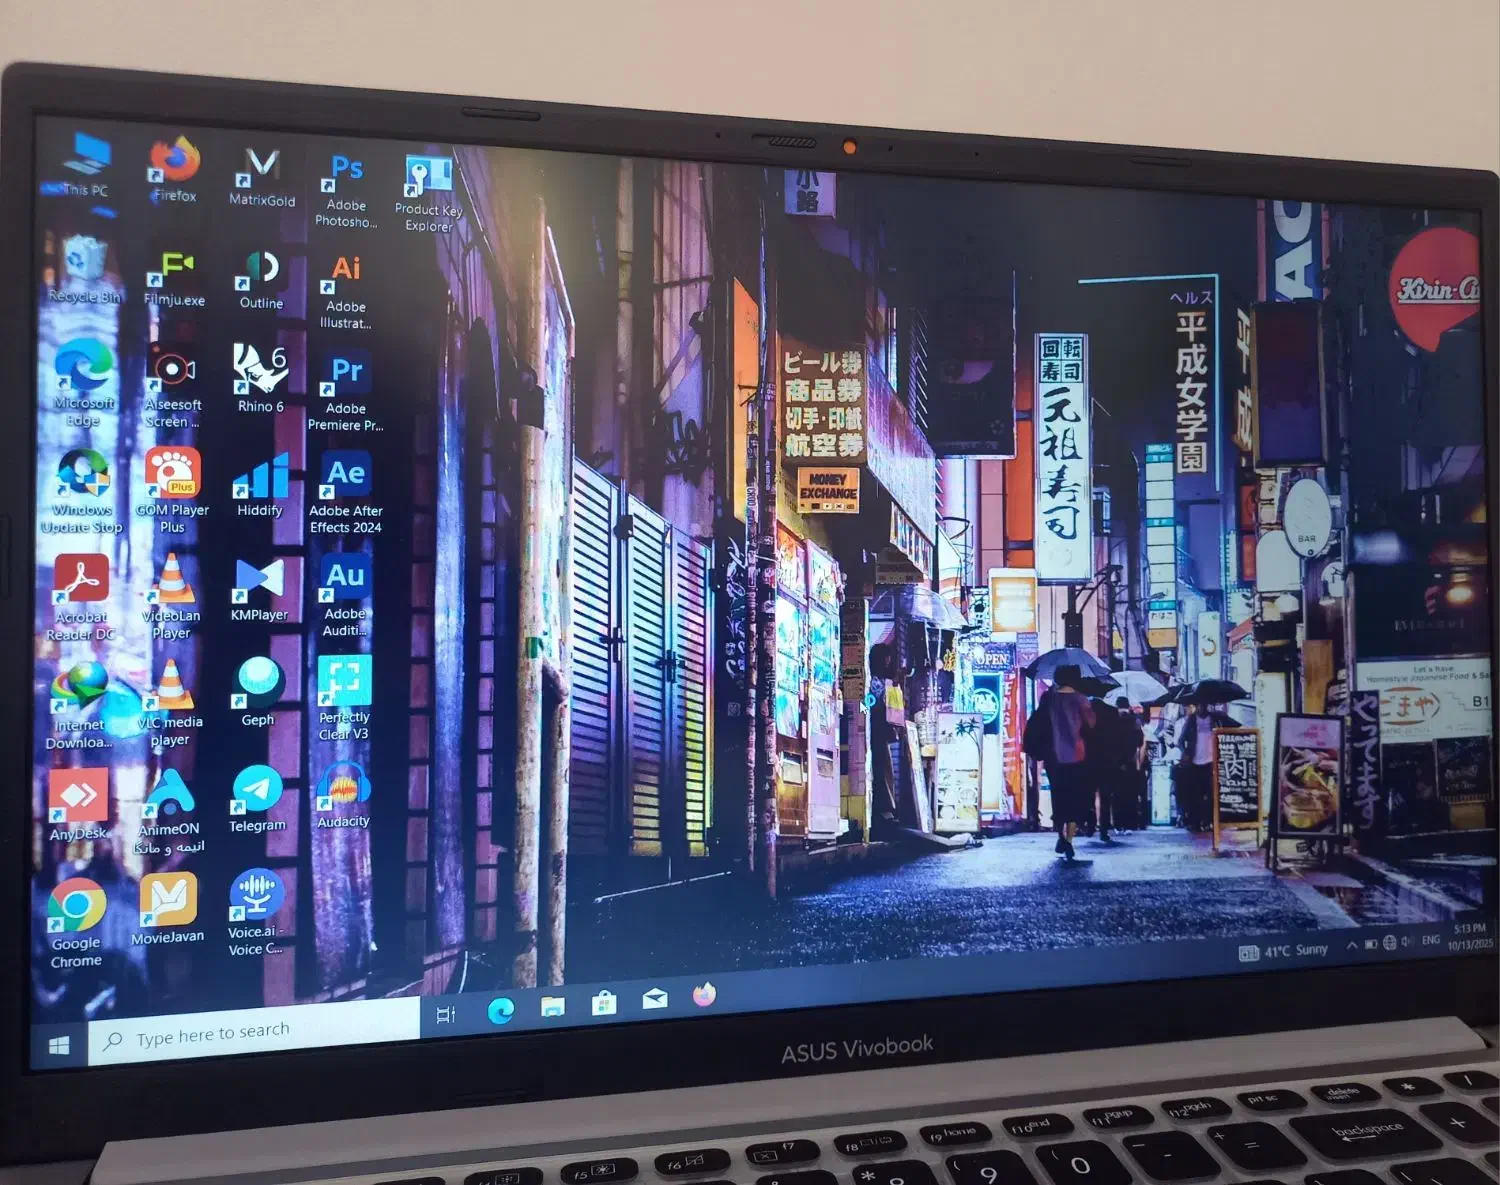Select the Firefox desktop shortcut
The height and width of the screenshot is (1185, 1500).
tap(174, 171)
